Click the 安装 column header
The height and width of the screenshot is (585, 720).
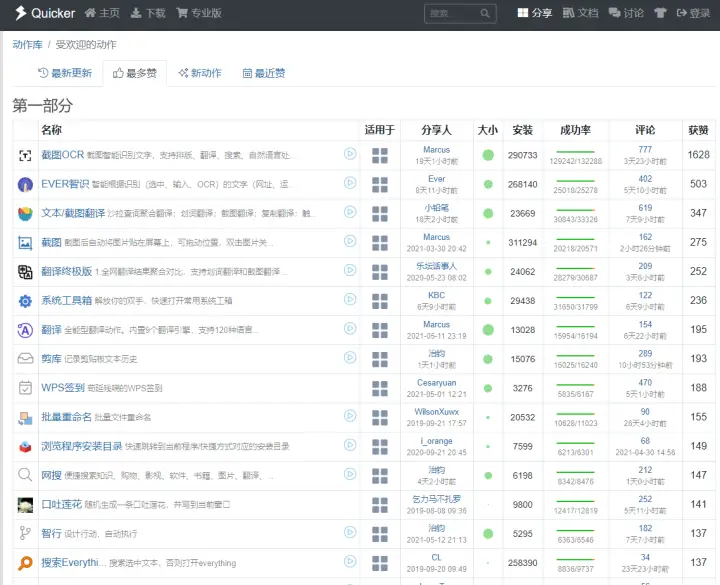pos(523,130)
